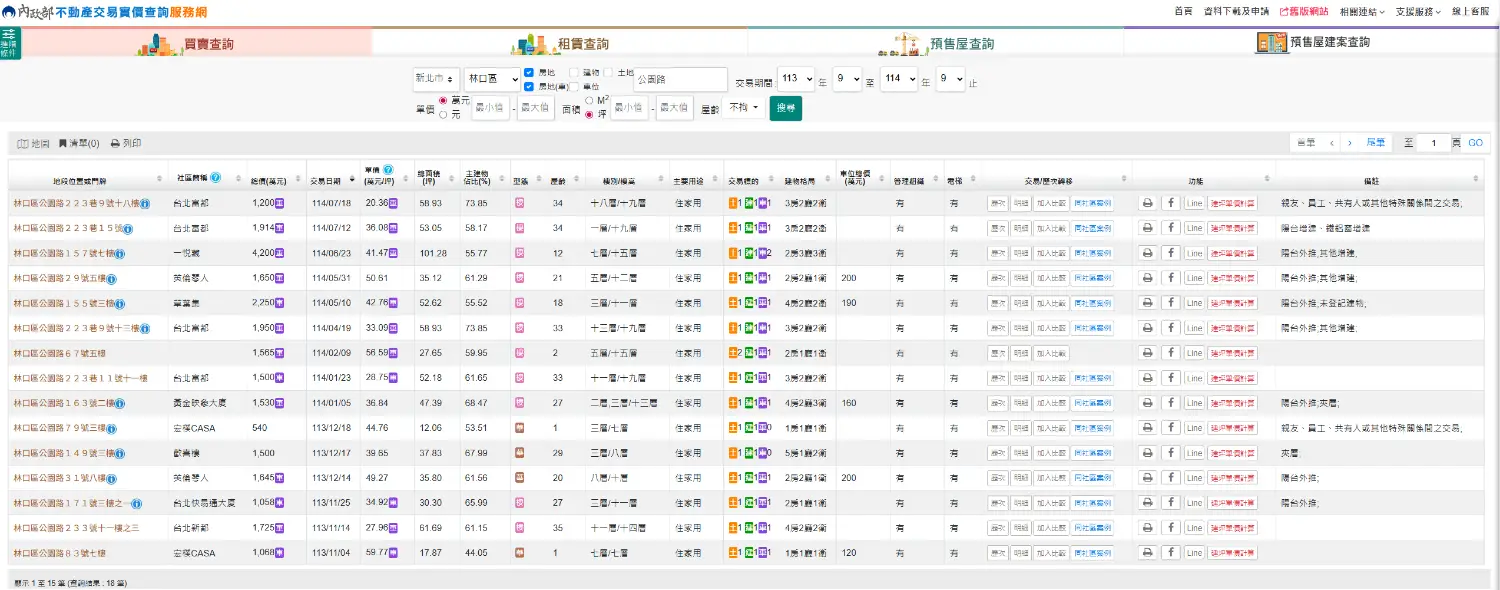Expand the 相關連結 menu in the top bar

click(1361, 12)
